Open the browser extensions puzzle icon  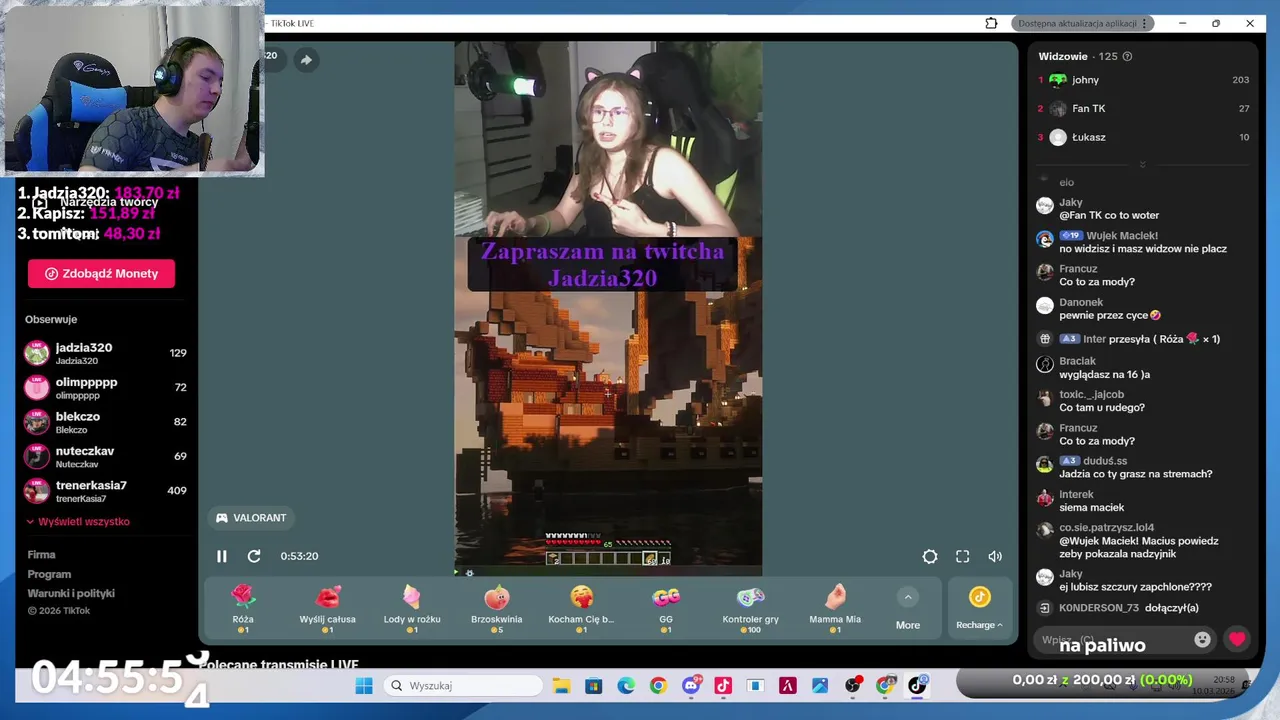click(x=991, y=23)
